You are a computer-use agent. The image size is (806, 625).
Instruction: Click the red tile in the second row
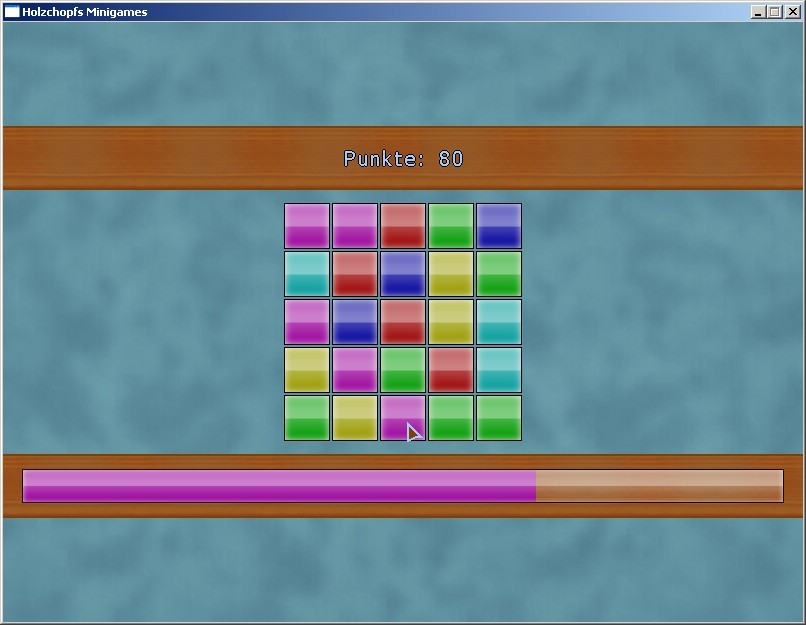click(x=355, y=274)
